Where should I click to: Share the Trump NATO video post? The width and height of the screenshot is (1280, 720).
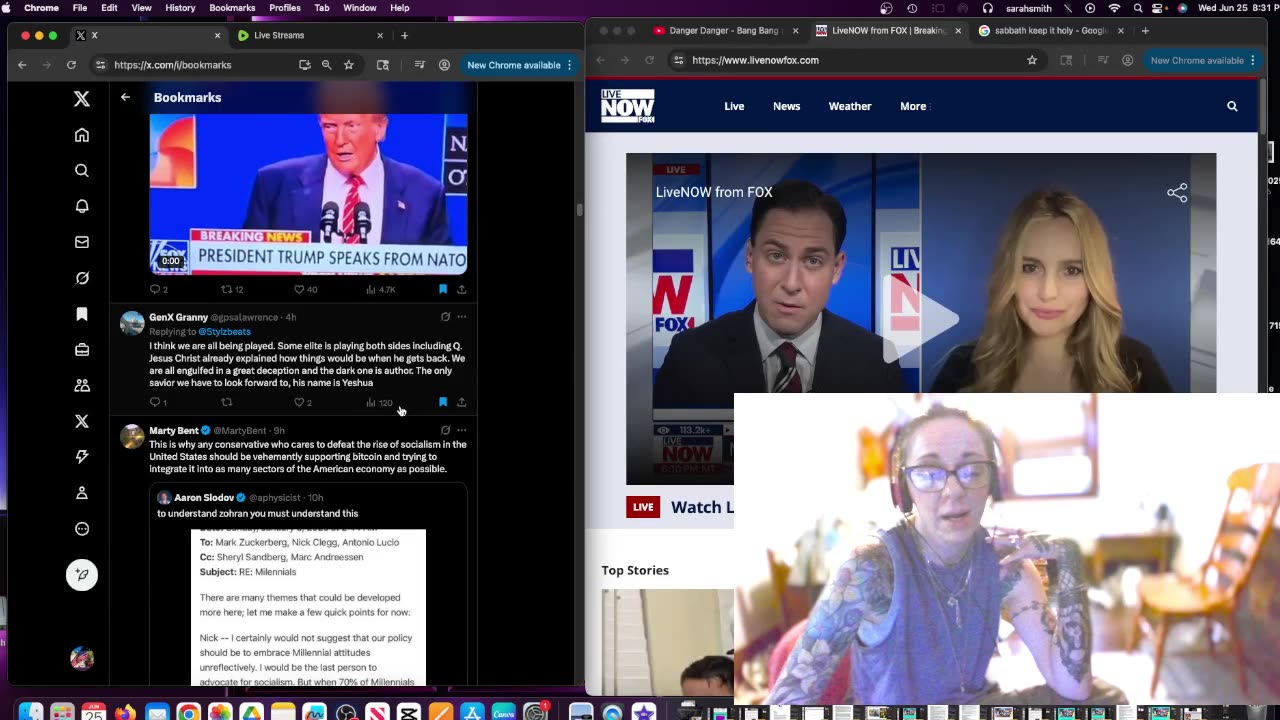(461, 289)
